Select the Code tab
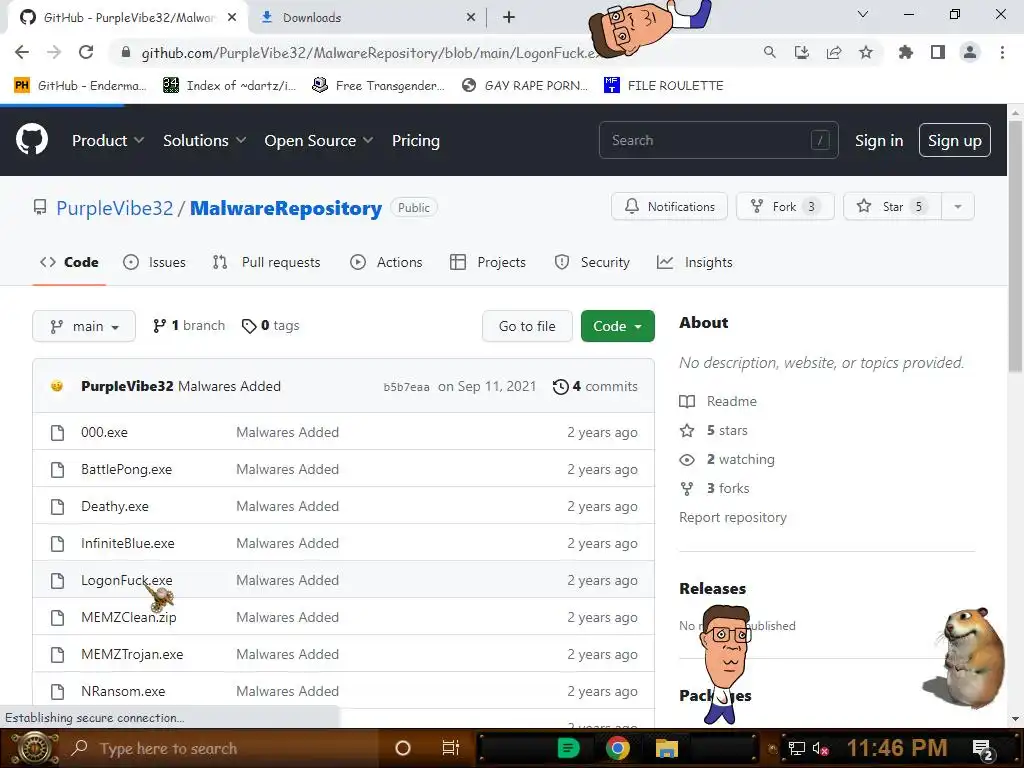The width and height of the screenshot is (1024, 768). click(x=69, y=263)
